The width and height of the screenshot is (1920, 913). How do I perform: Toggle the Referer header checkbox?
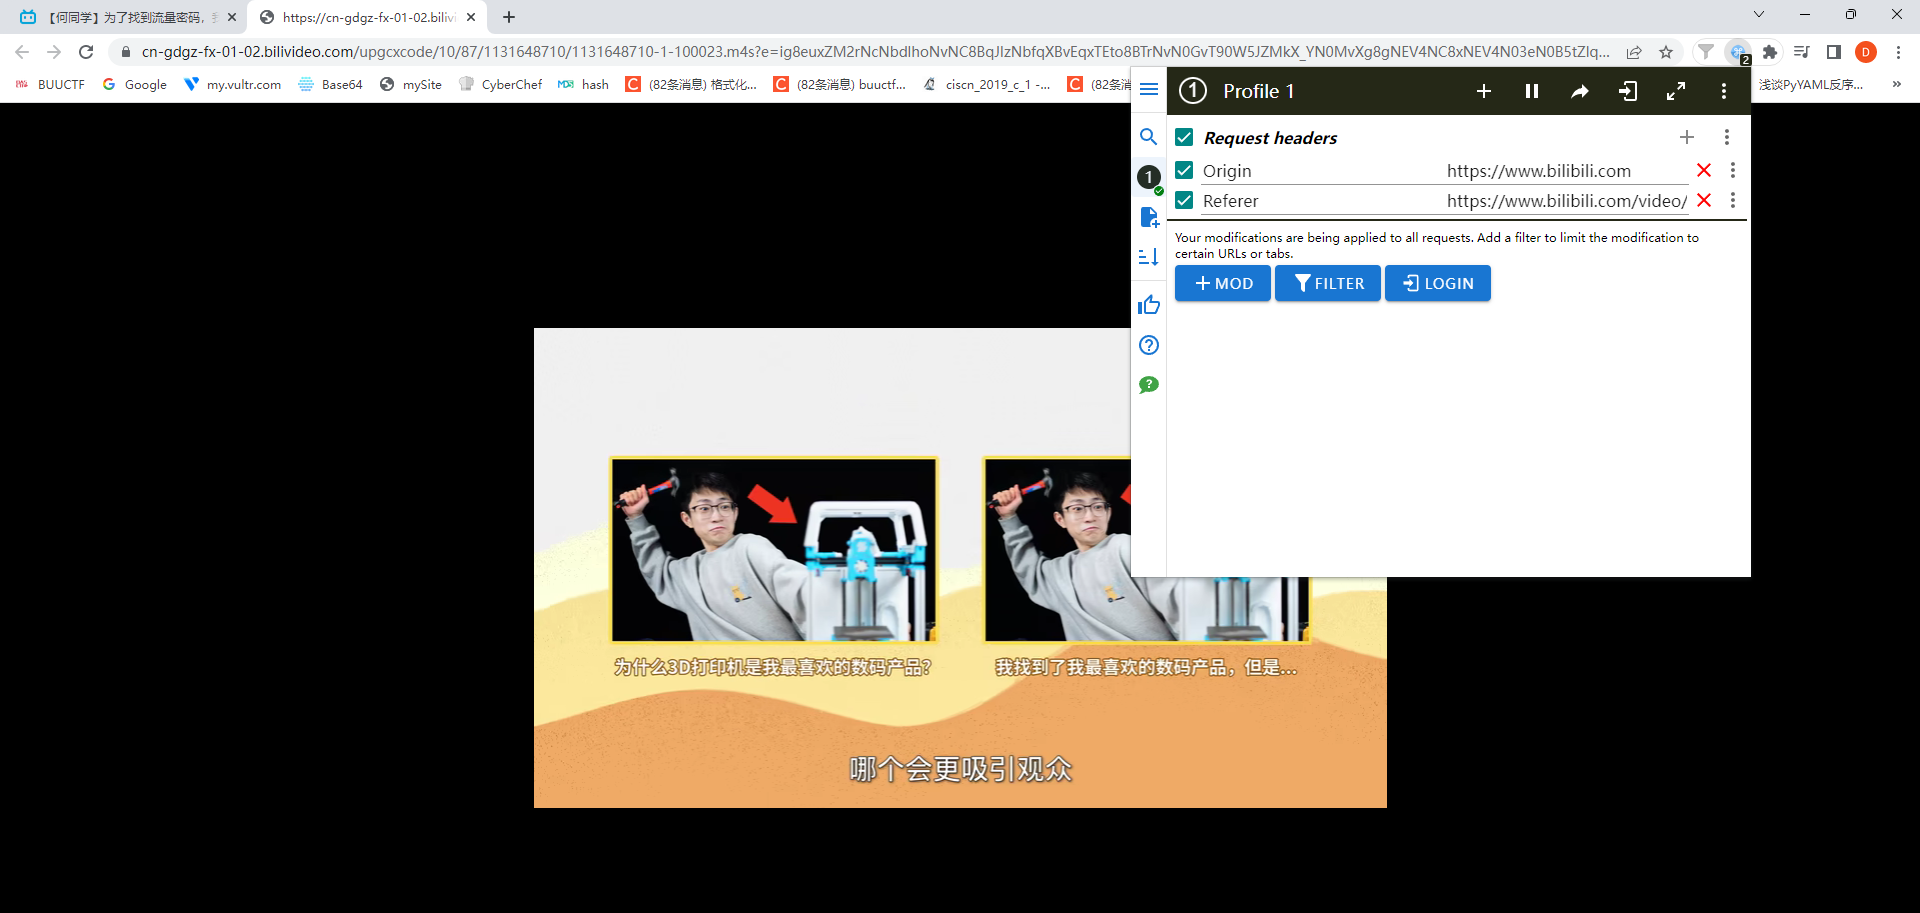tap(1184, 201)
